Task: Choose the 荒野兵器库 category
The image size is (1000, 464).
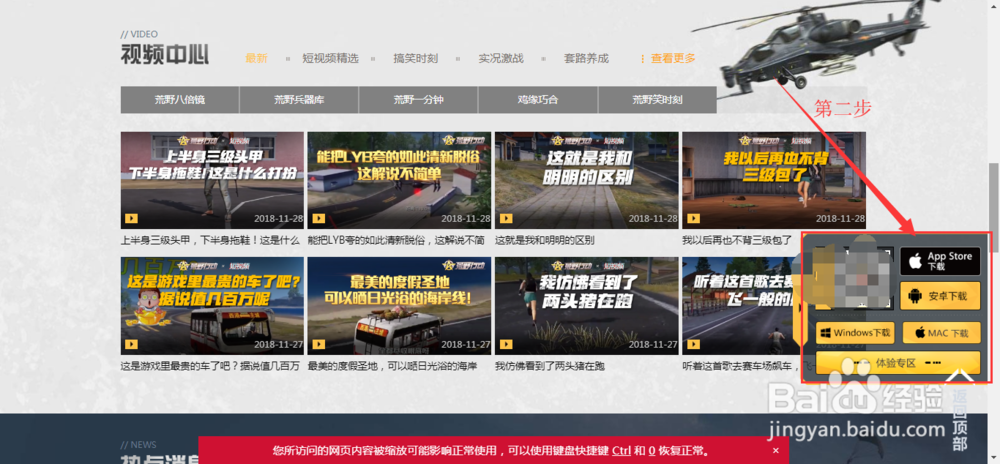Action: coord(299,100)
